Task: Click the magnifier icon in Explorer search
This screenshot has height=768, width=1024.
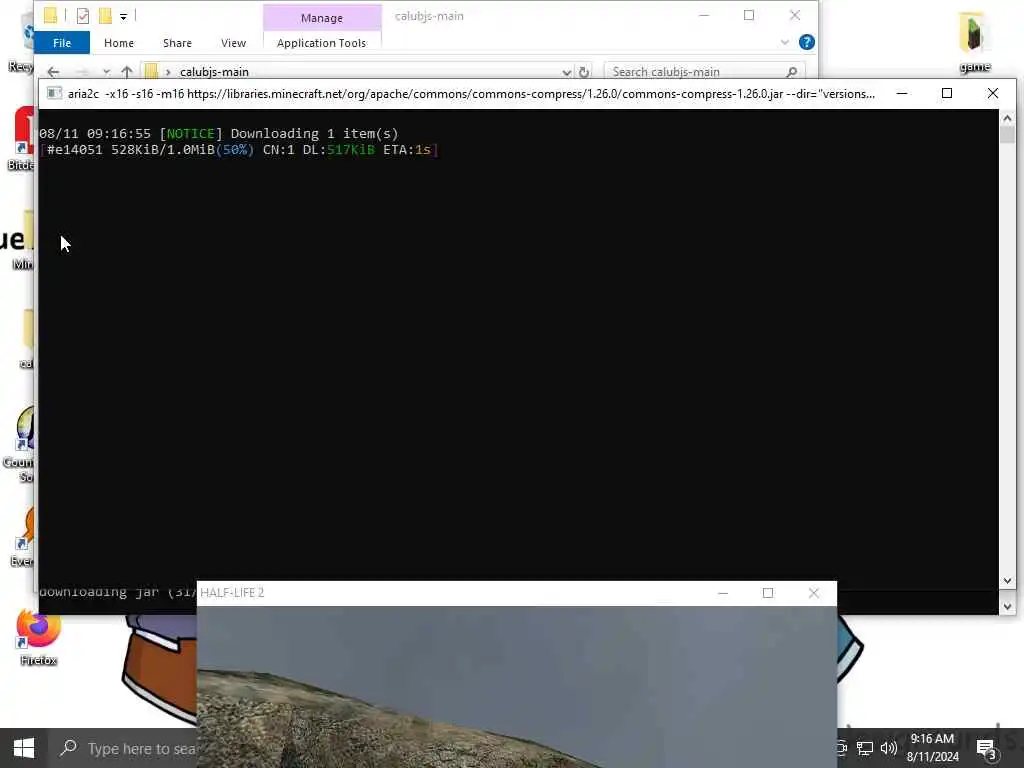Action: pyautogui.click(x=792, y=72)
